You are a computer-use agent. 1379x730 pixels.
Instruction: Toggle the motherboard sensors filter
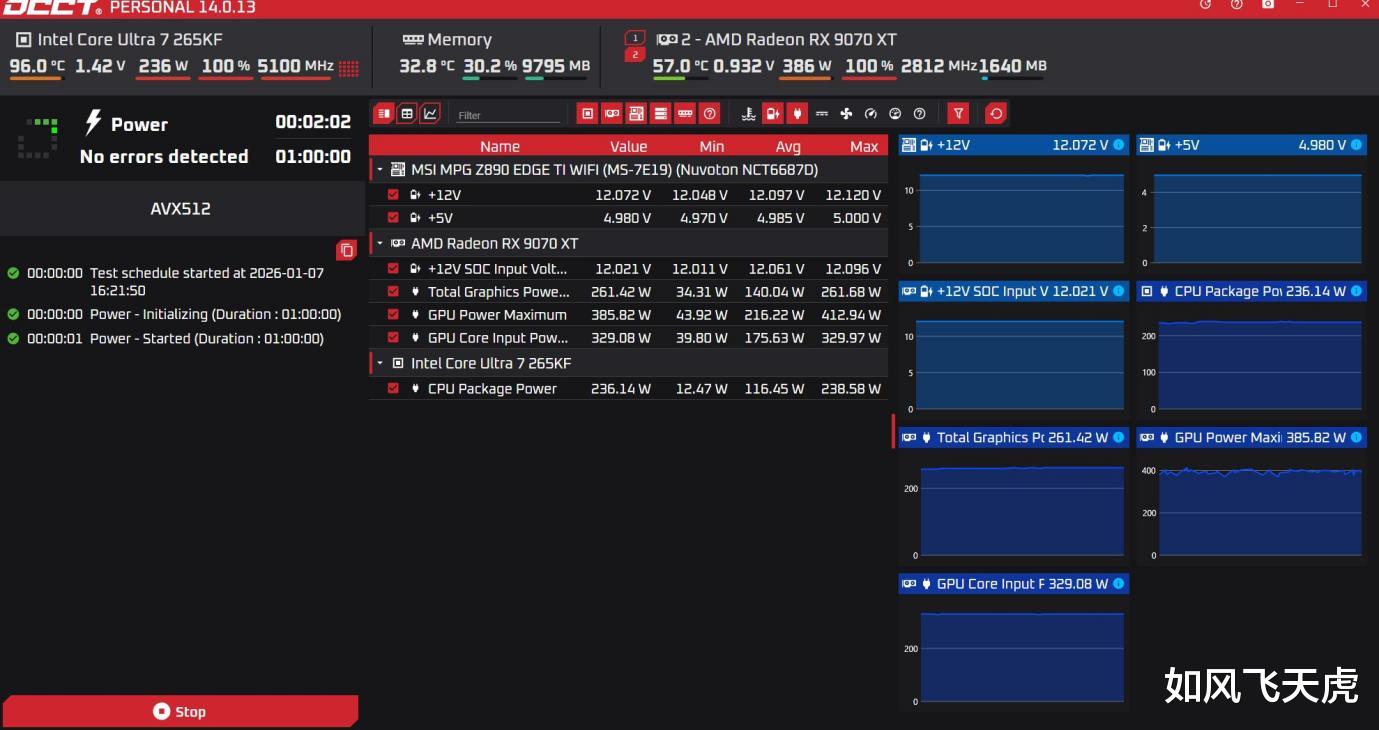click(636, 114)
